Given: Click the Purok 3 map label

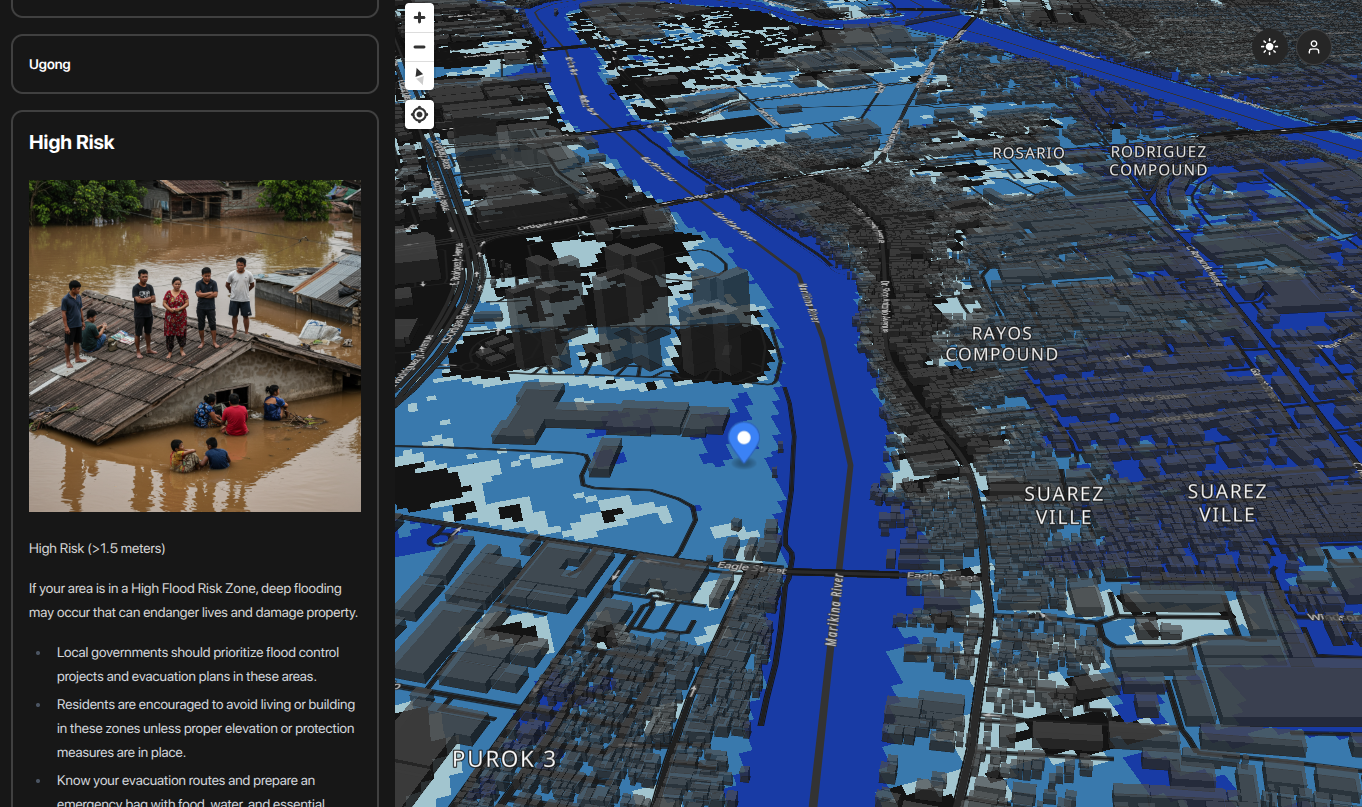Looking at the screenshot, I should (x=503, y=760).
